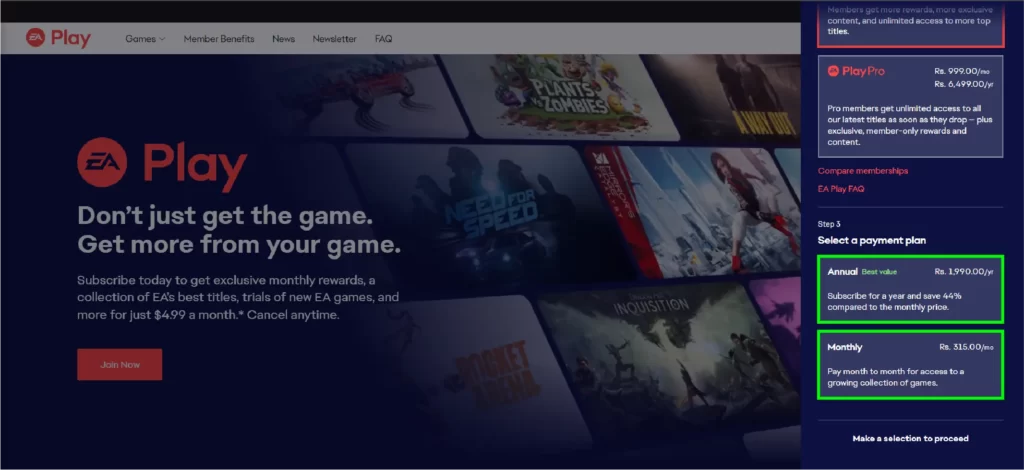
Task: Click the 'Rs. 1,990.00/yr' annual price
Action: pyautogui.click(x=963, y=272)
